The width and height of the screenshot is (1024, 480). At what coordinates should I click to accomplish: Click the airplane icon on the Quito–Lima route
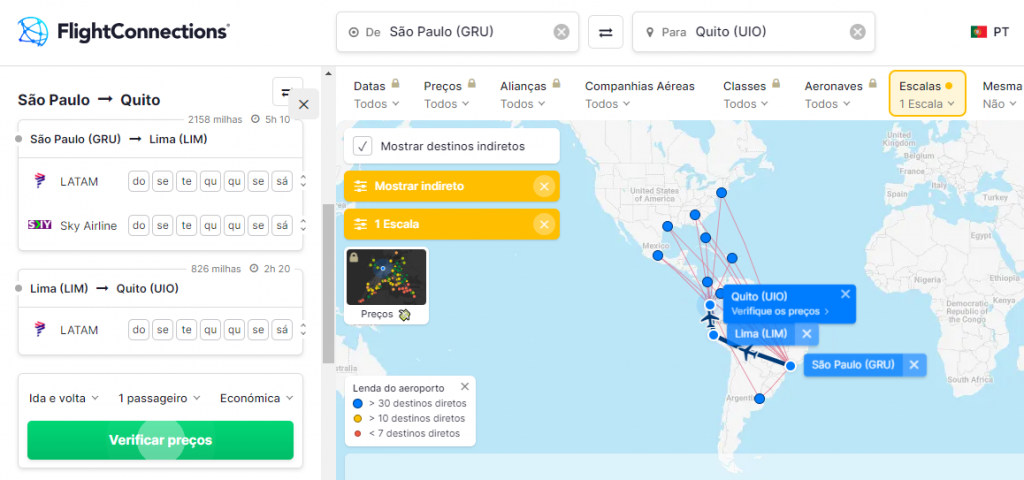click(x=709, y=320)
